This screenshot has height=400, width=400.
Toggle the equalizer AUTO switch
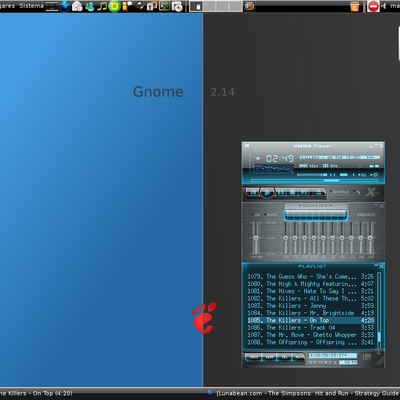point(270,215)
